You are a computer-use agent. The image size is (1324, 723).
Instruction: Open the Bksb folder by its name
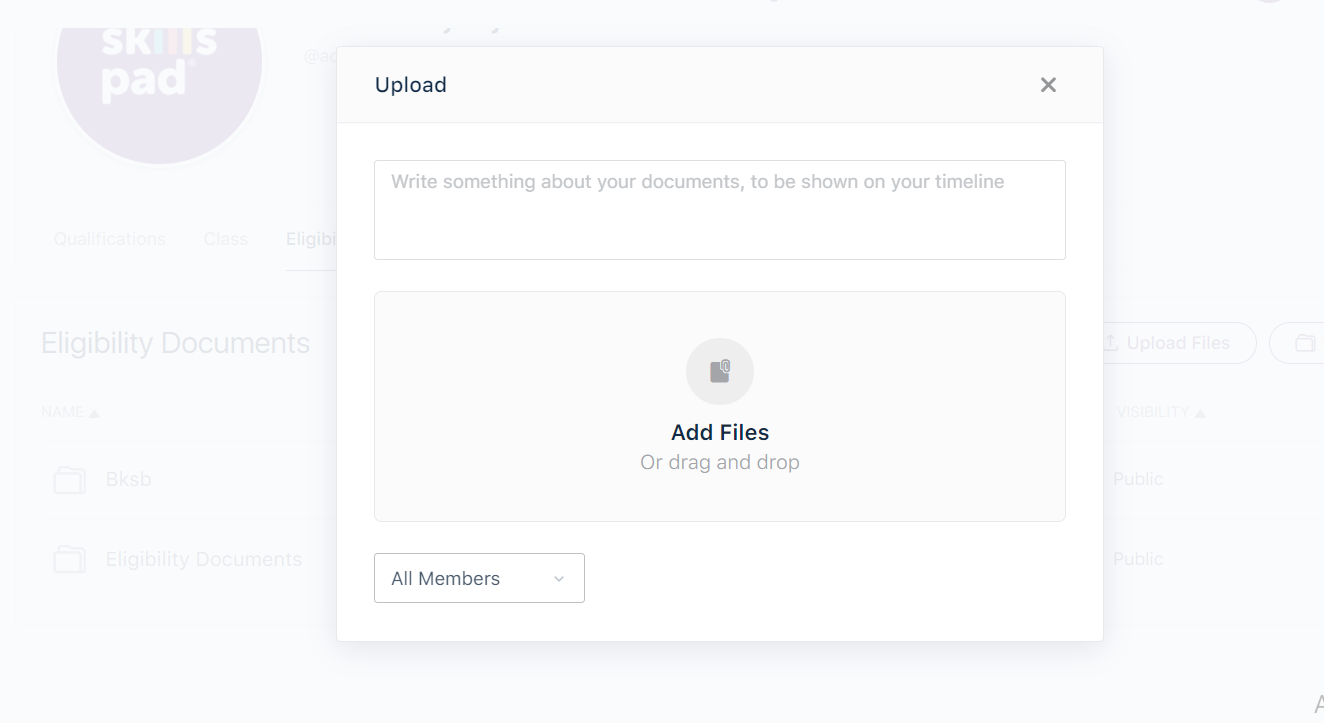pyautogui.click(x=129, y=479)
